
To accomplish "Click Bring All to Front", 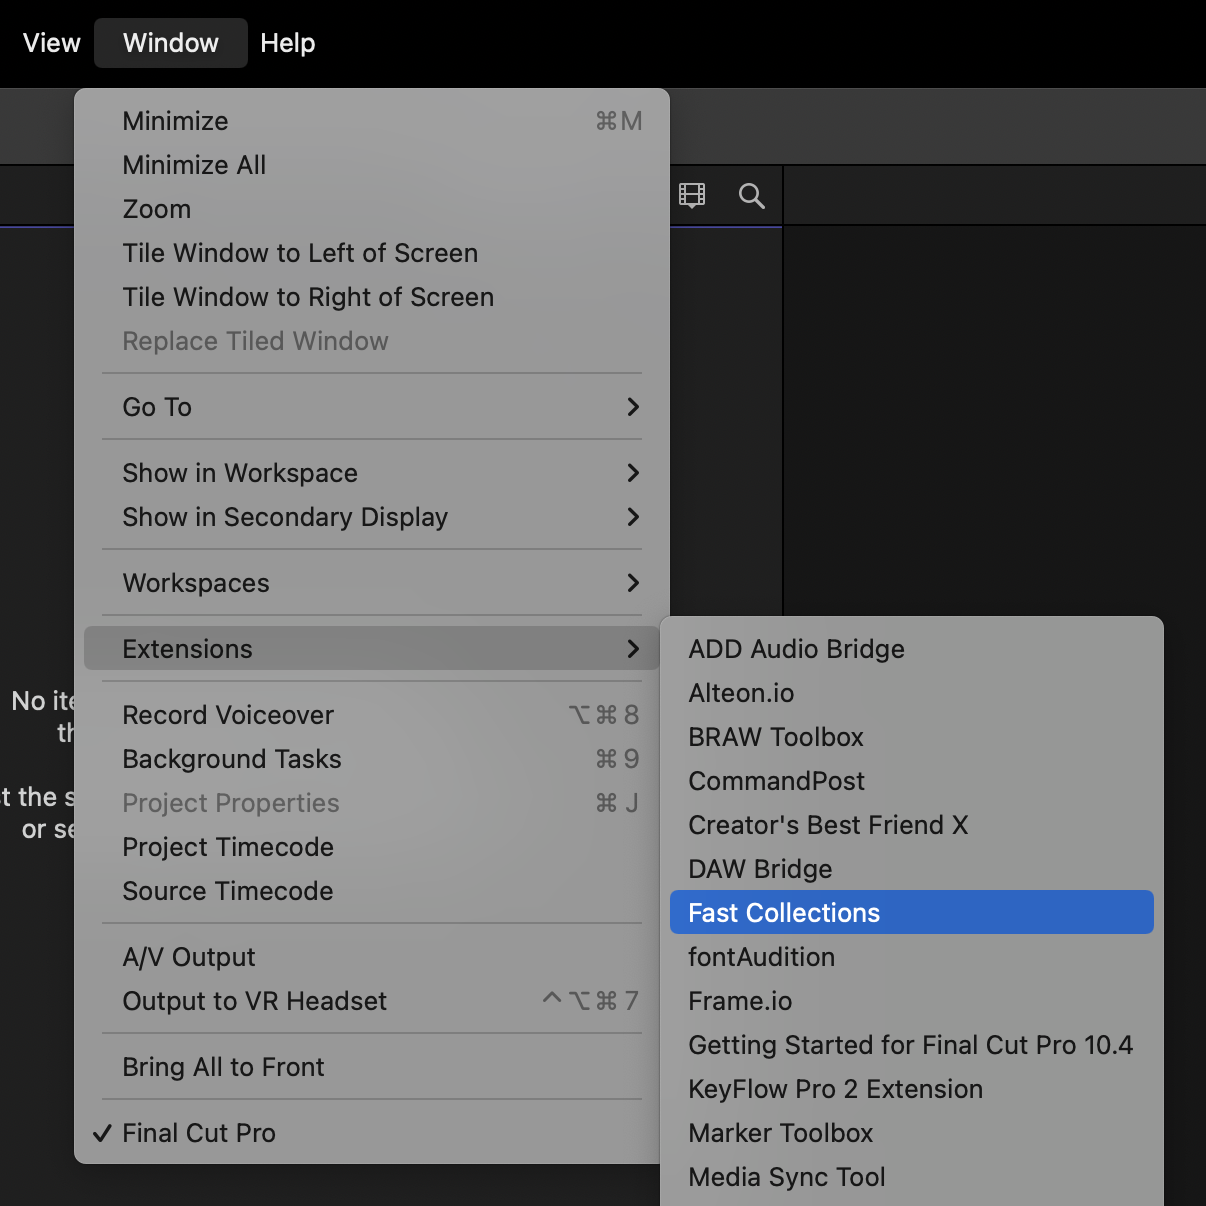I will [223, 1067].
